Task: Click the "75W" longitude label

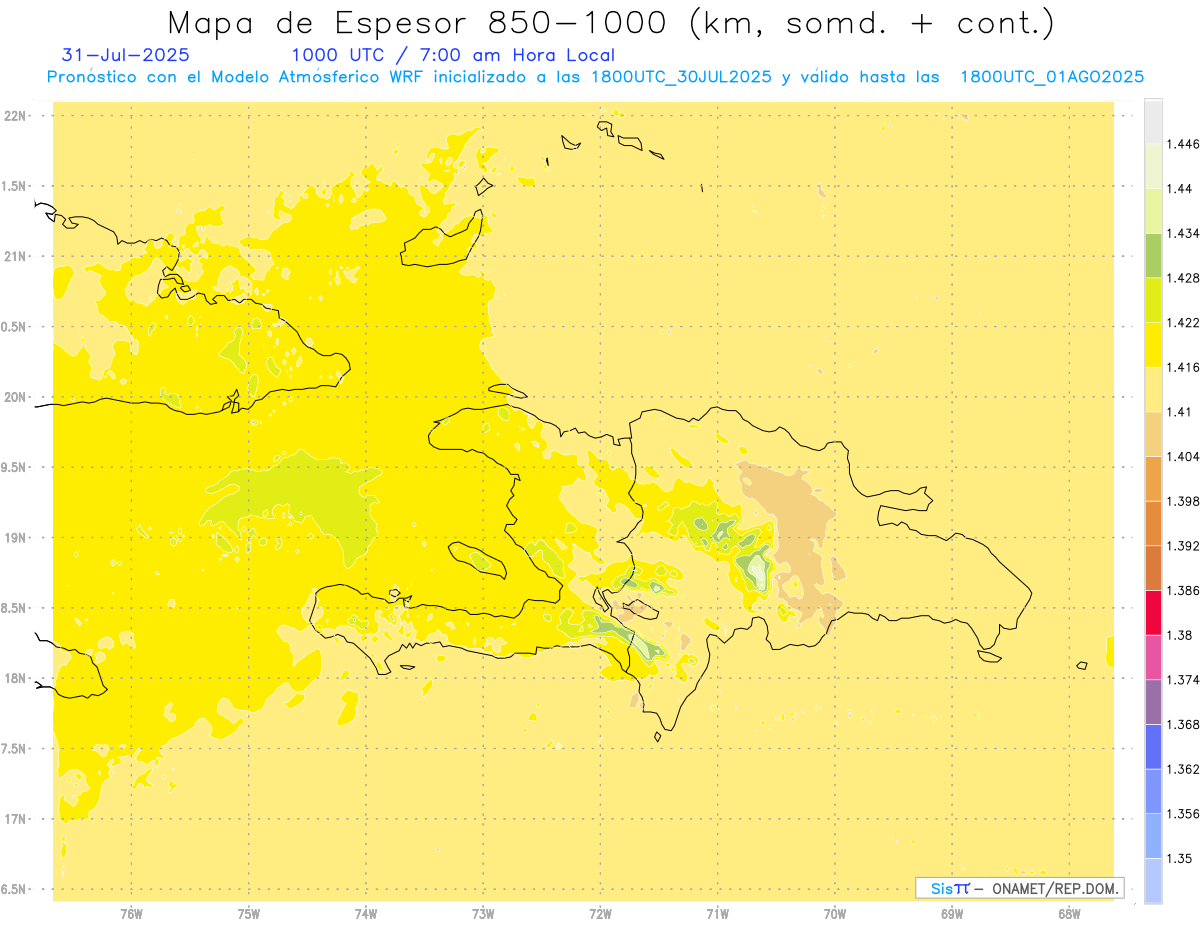Action: (249, 913)
